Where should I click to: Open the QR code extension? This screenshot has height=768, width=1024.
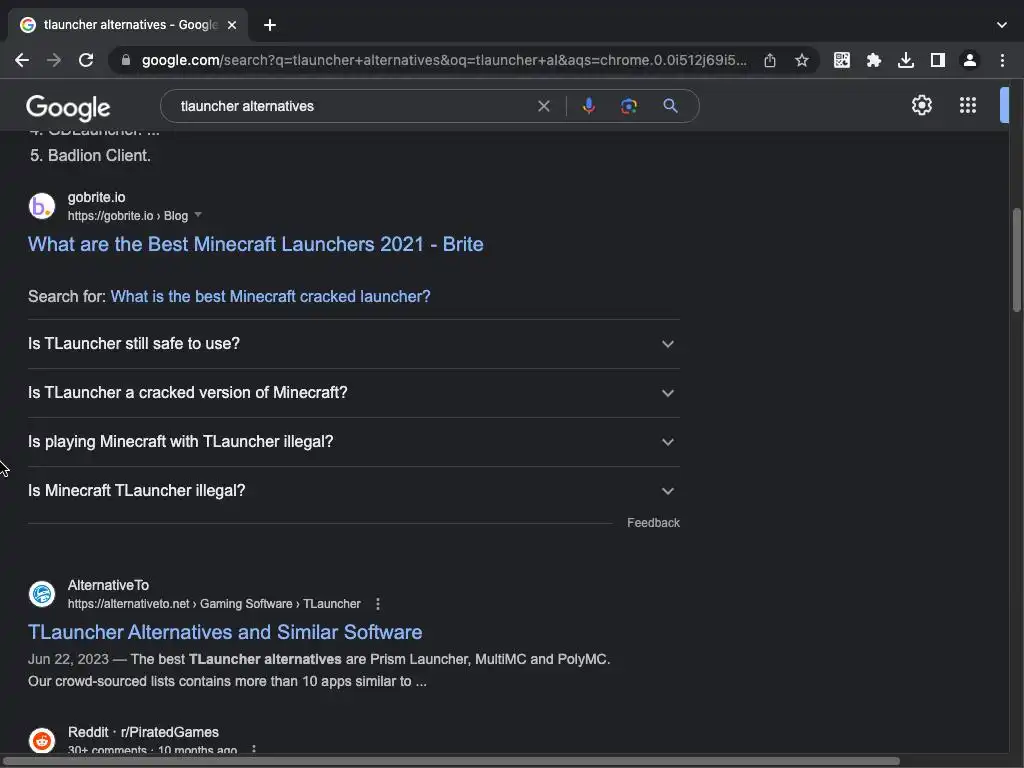(x=842, y=60)
